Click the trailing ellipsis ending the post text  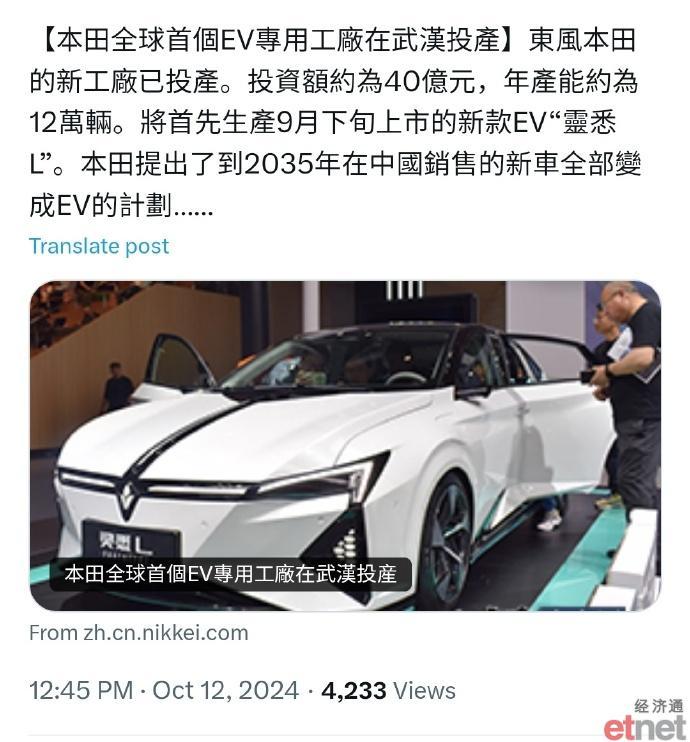194,207
